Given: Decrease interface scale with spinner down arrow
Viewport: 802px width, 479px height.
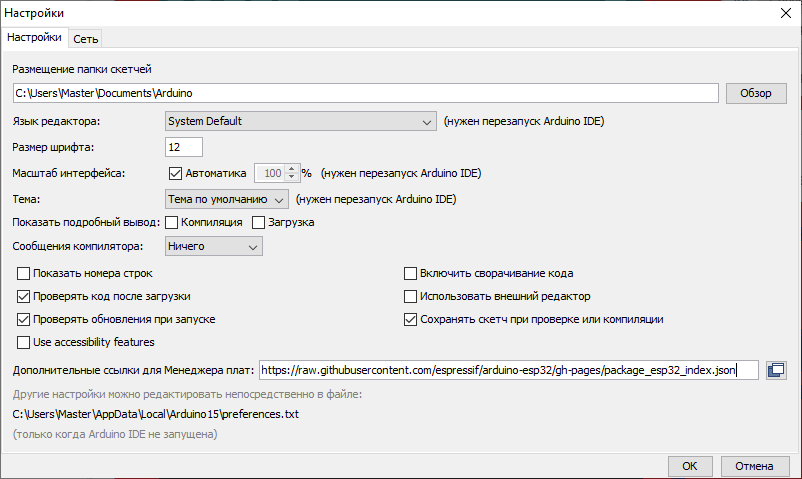Looking at the screenshot, I should pos(292,178).
